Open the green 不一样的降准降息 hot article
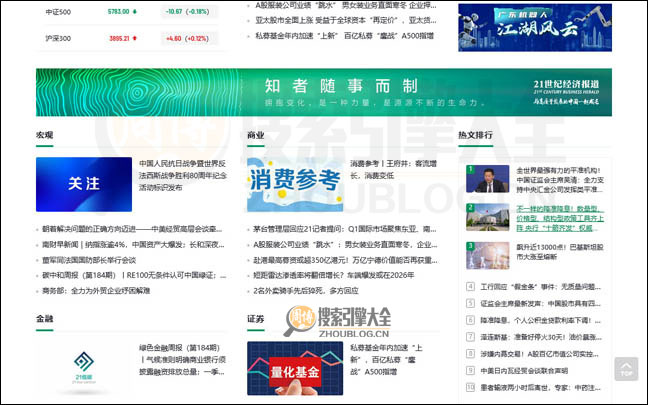The width and height of the screenshot is (648, 405). pyautogui.click(x=560, y=218)
